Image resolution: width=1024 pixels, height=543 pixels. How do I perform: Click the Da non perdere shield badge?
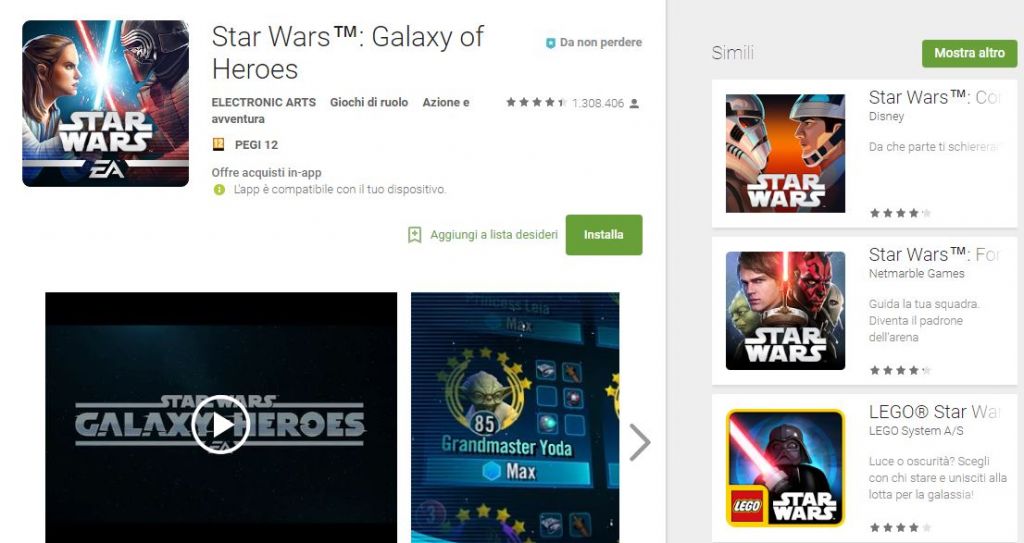[551, 42]
